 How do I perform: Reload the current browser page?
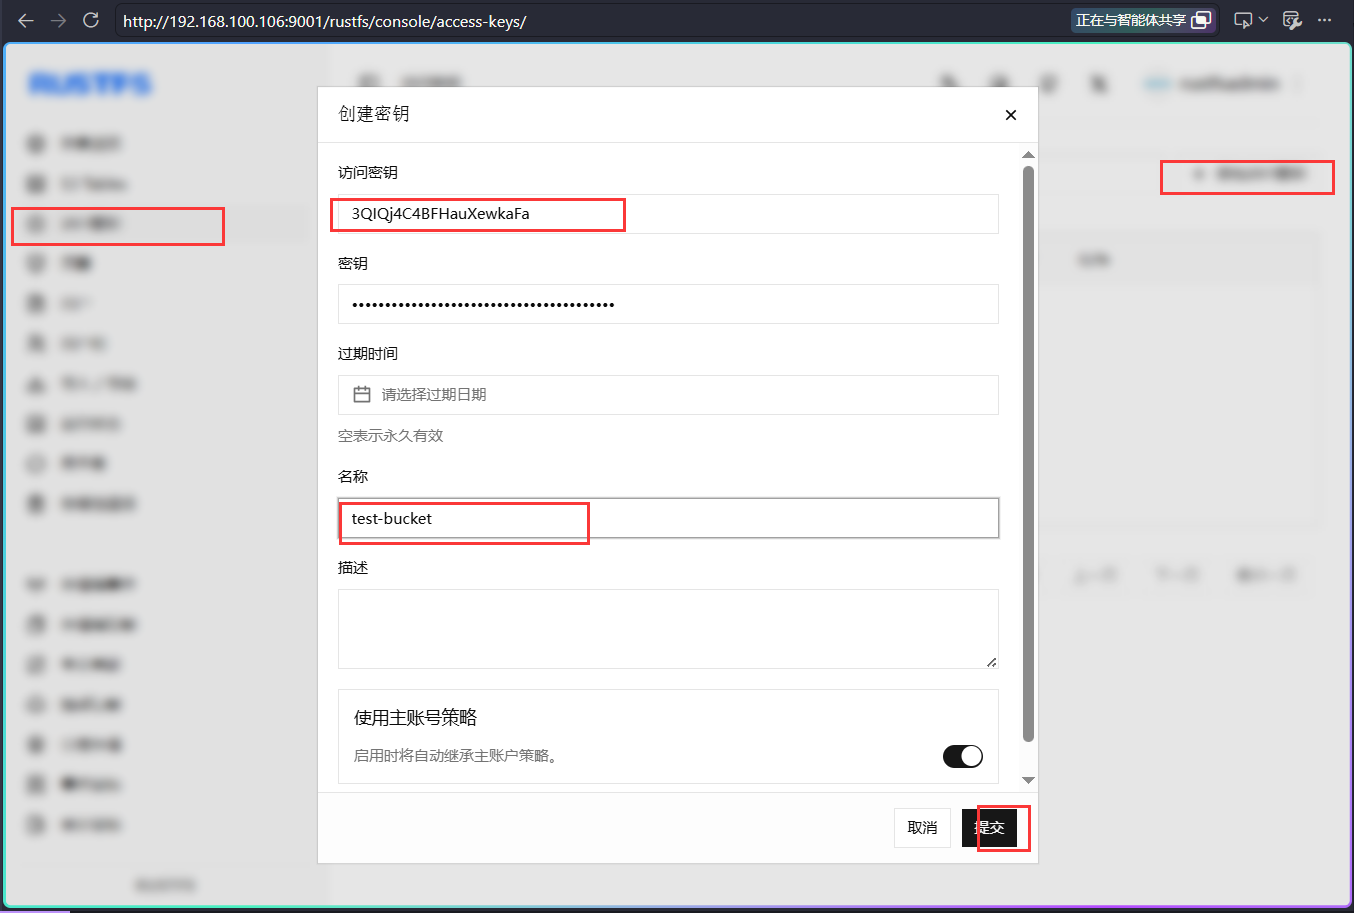coord(91,20)
